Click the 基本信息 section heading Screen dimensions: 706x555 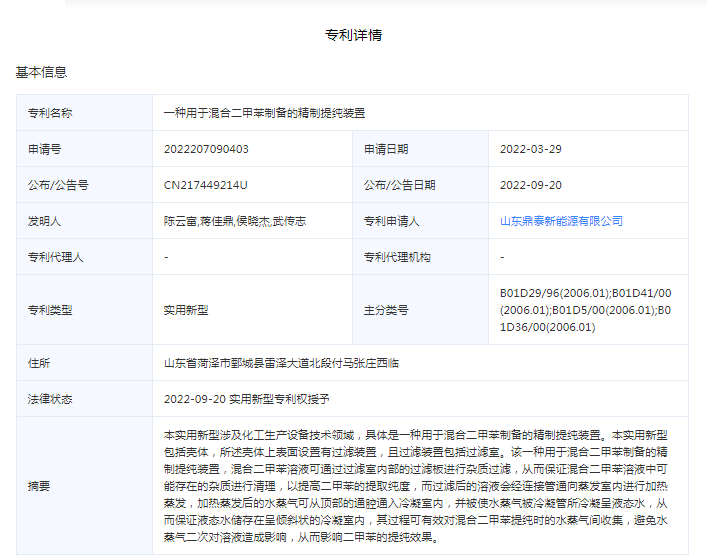[41, 72]
